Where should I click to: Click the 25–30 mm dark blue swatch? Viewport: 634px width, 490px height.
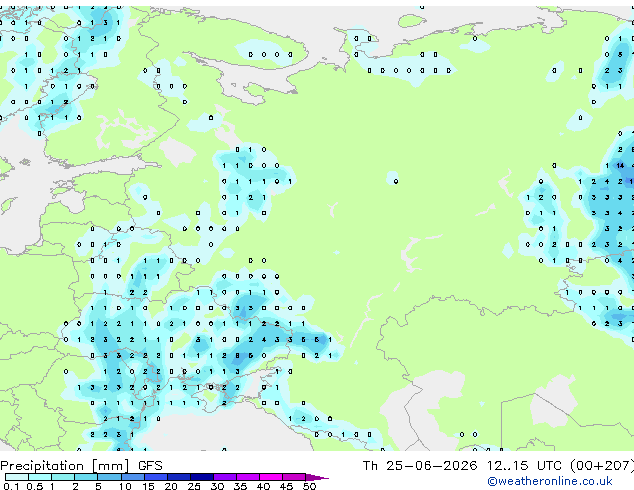(x=202, y=477)
